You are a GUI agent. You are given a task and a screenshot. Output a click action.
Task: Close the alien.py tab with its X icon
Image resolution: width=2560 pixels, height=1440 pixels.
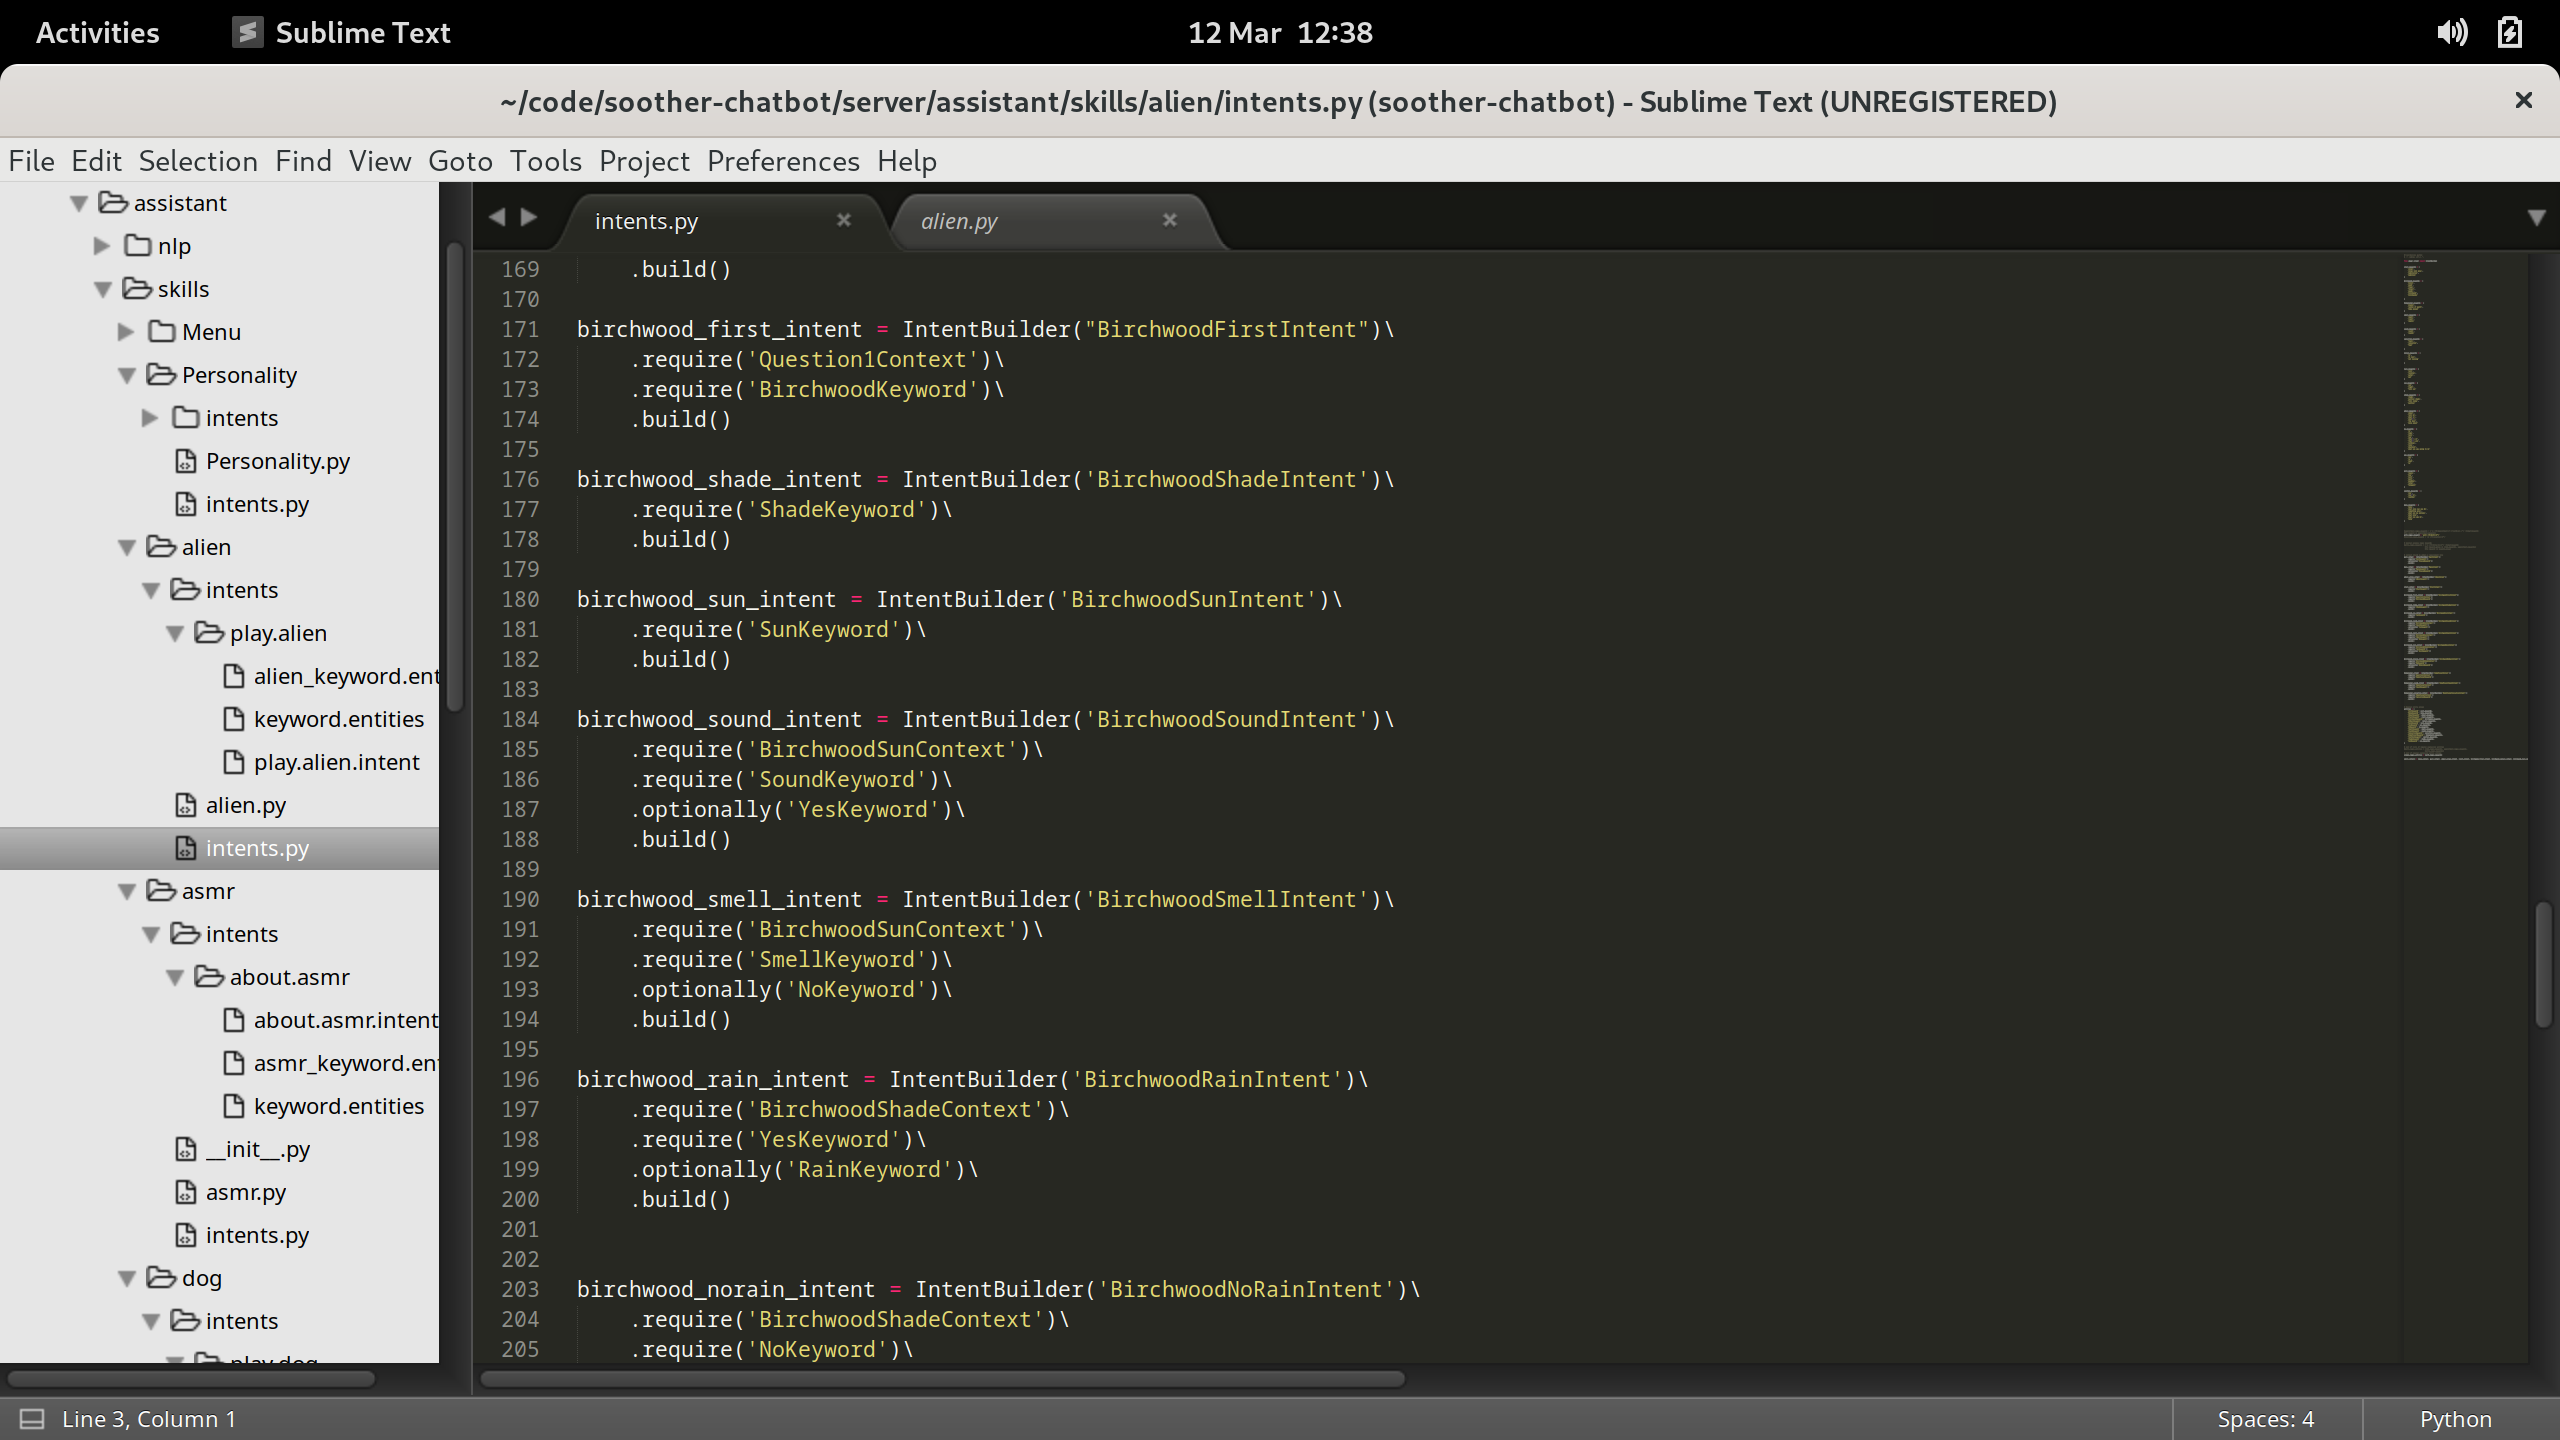[x=1170, y=220]
